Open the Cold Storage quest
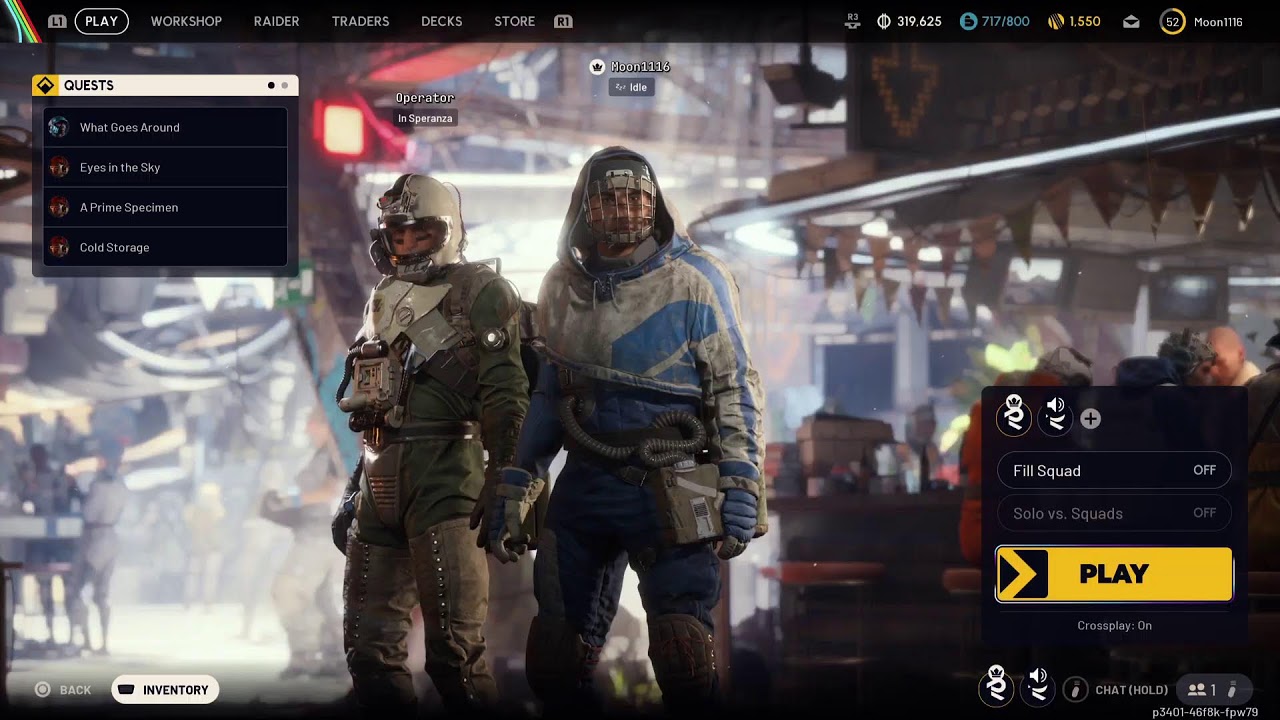Image resolution: width=1280 pixels, height=720 pixels. [165, 247]
